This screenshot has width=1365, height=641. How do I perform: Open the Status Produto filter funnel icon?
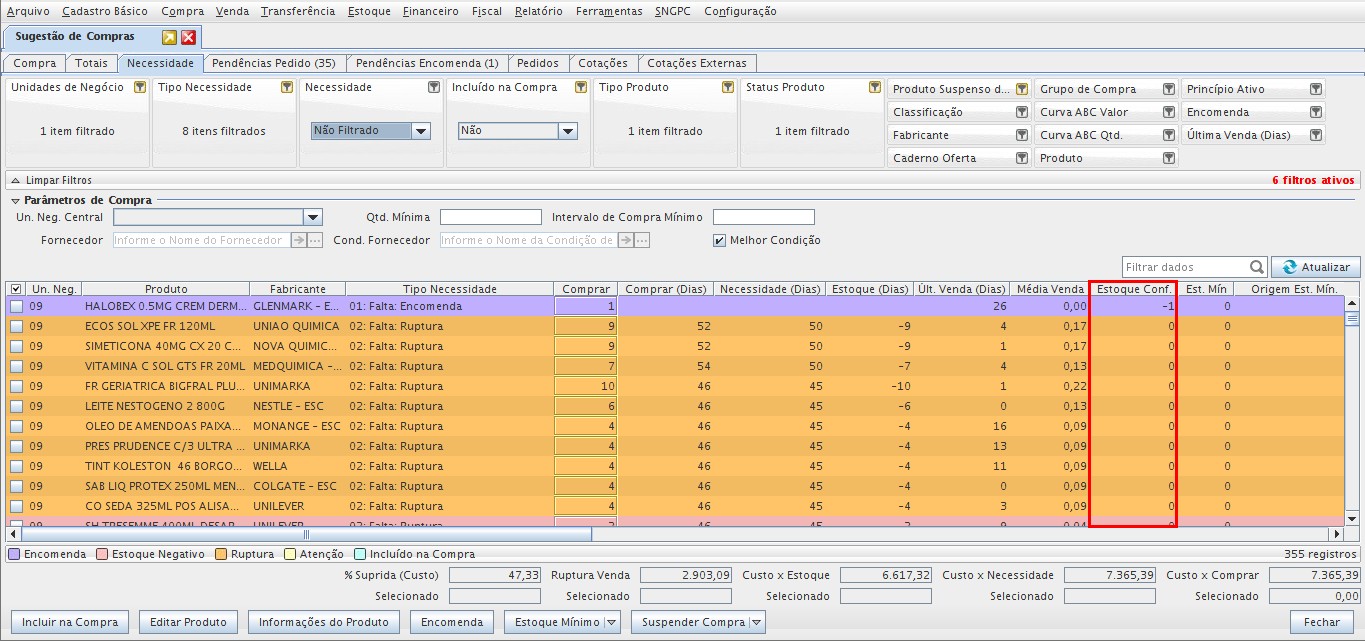[x=875, y=87]
